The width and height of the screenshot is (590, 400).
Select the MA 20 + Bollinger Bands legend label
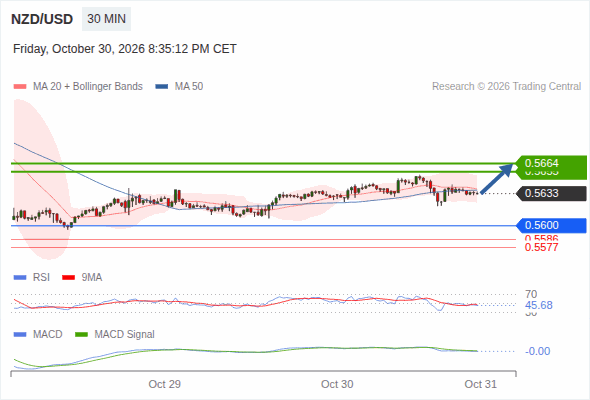[88, 87]
